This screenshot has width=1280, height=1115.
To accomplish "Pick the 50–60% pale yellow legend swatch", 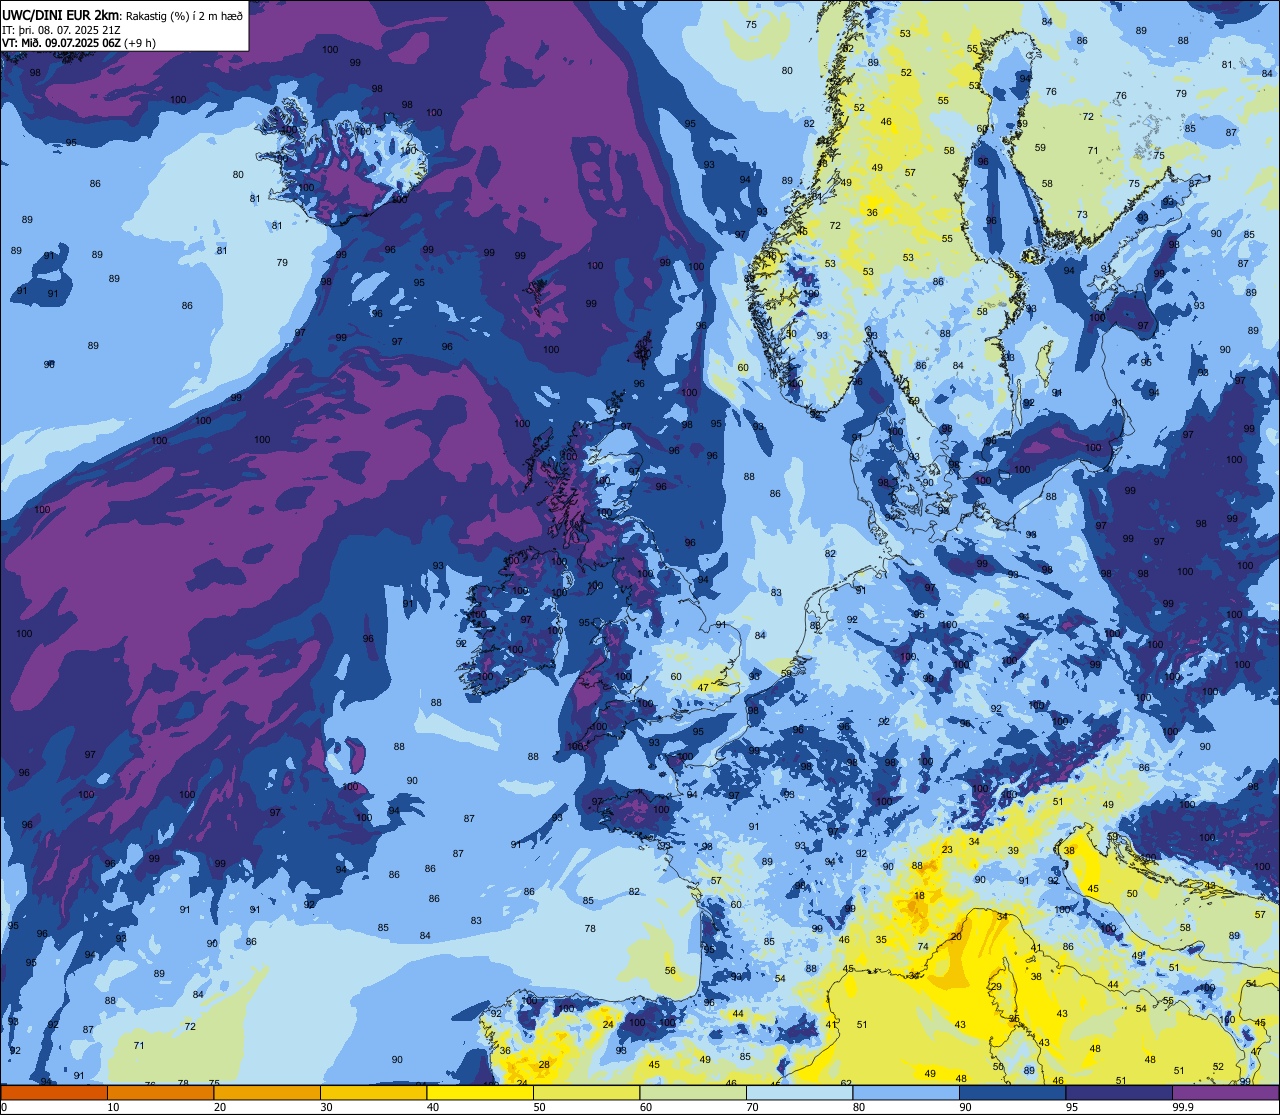I will point(586,1092).
